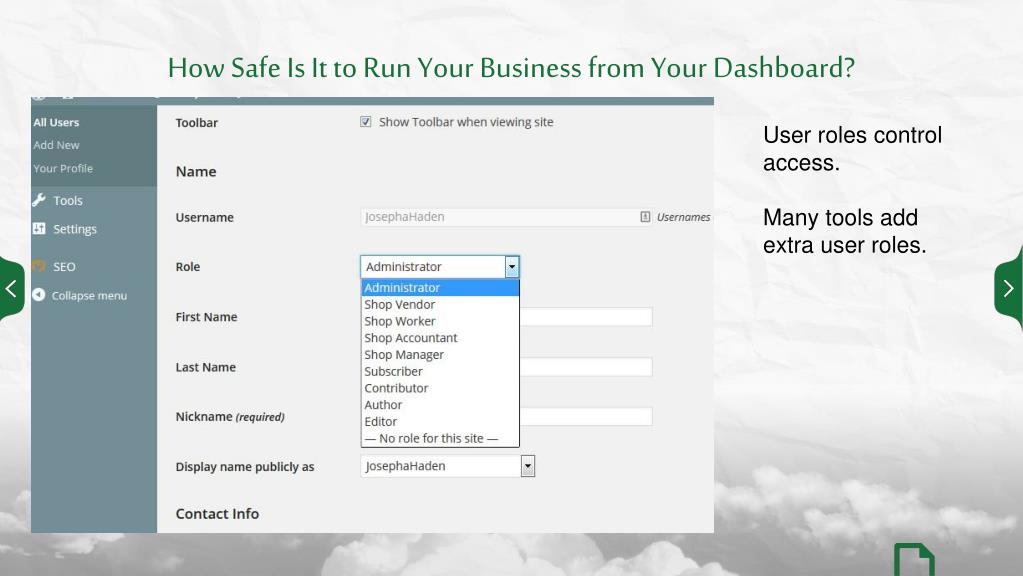Viewport: 1023px width, 576px height.
Task: Select Subscriber role option
Action: point(440,371)
